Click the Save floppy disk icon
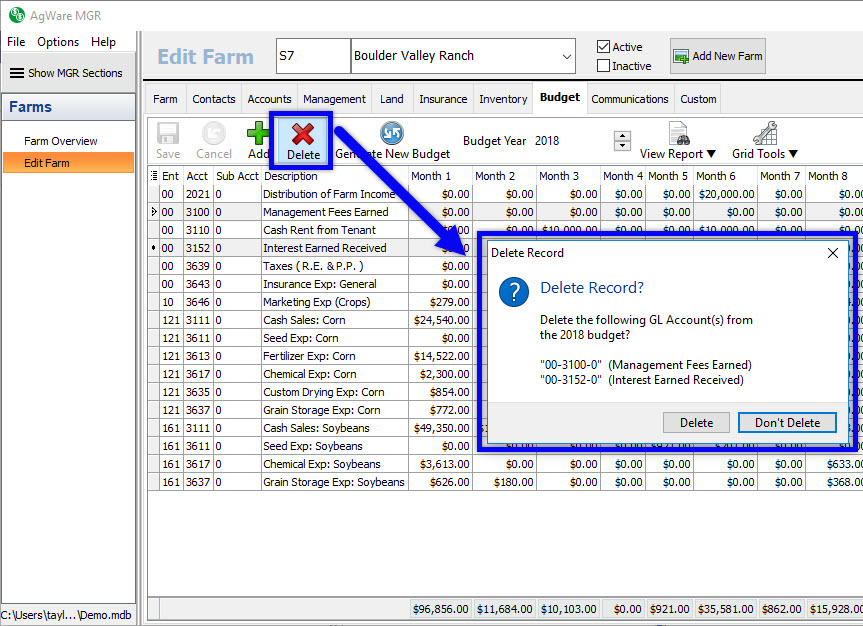 coord(168,134)
